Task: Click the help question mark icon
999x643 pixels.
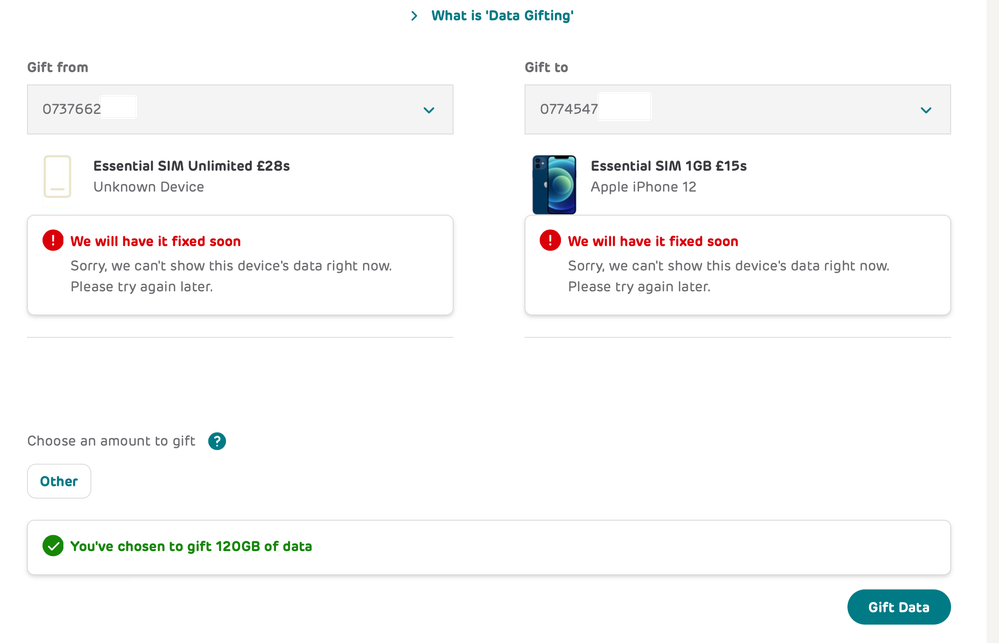Action: (x=217, y=441)
